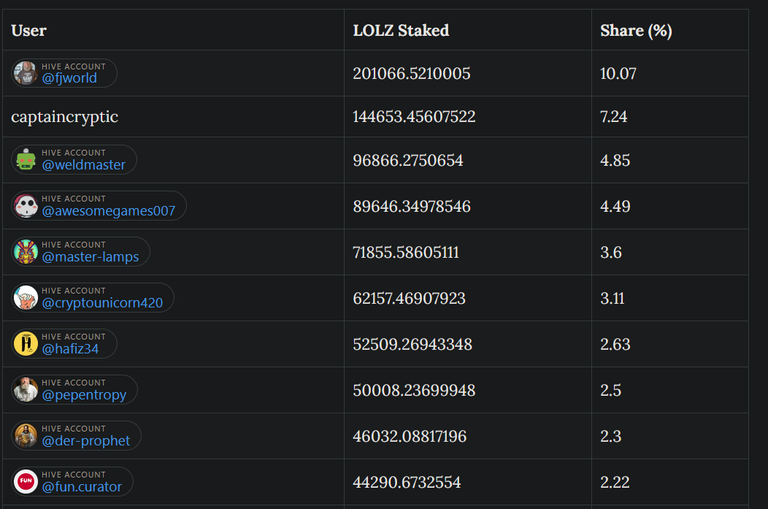Open the @master-lamps profile link
The height and width of the screenshot is (509, 768).
[90, 257]
